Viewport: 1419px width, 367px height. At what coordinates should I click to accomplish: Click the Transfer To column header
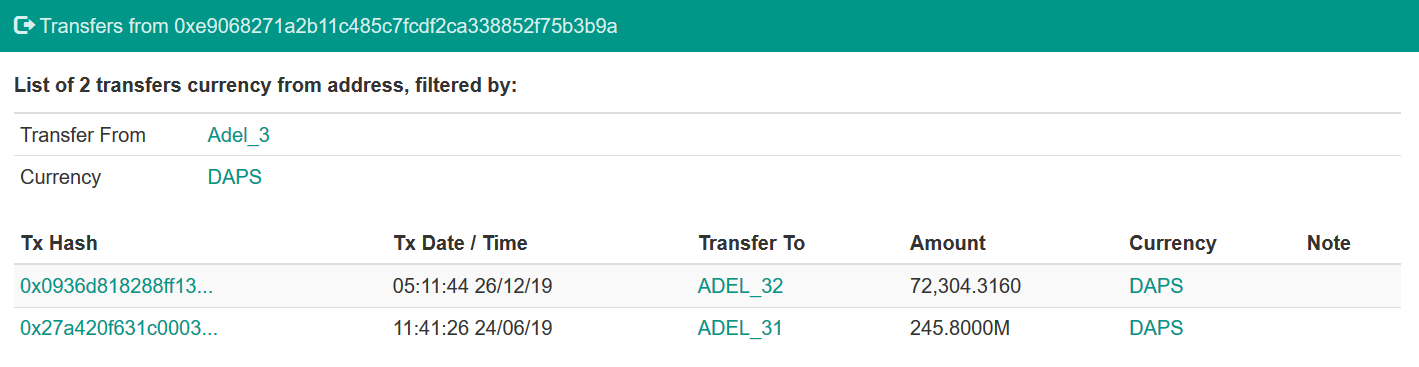751,243
